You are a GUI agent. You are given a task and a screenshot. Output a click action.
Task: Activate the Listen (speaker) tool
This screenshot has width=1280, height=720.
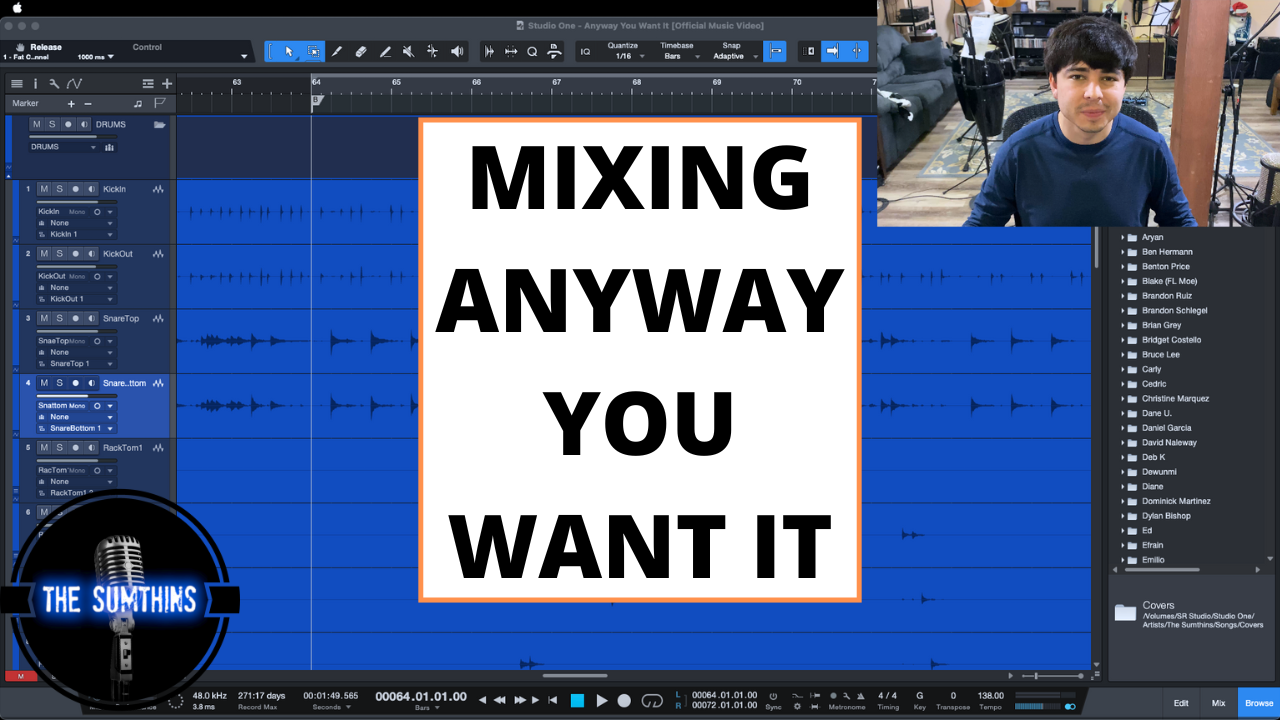(457, 51)
